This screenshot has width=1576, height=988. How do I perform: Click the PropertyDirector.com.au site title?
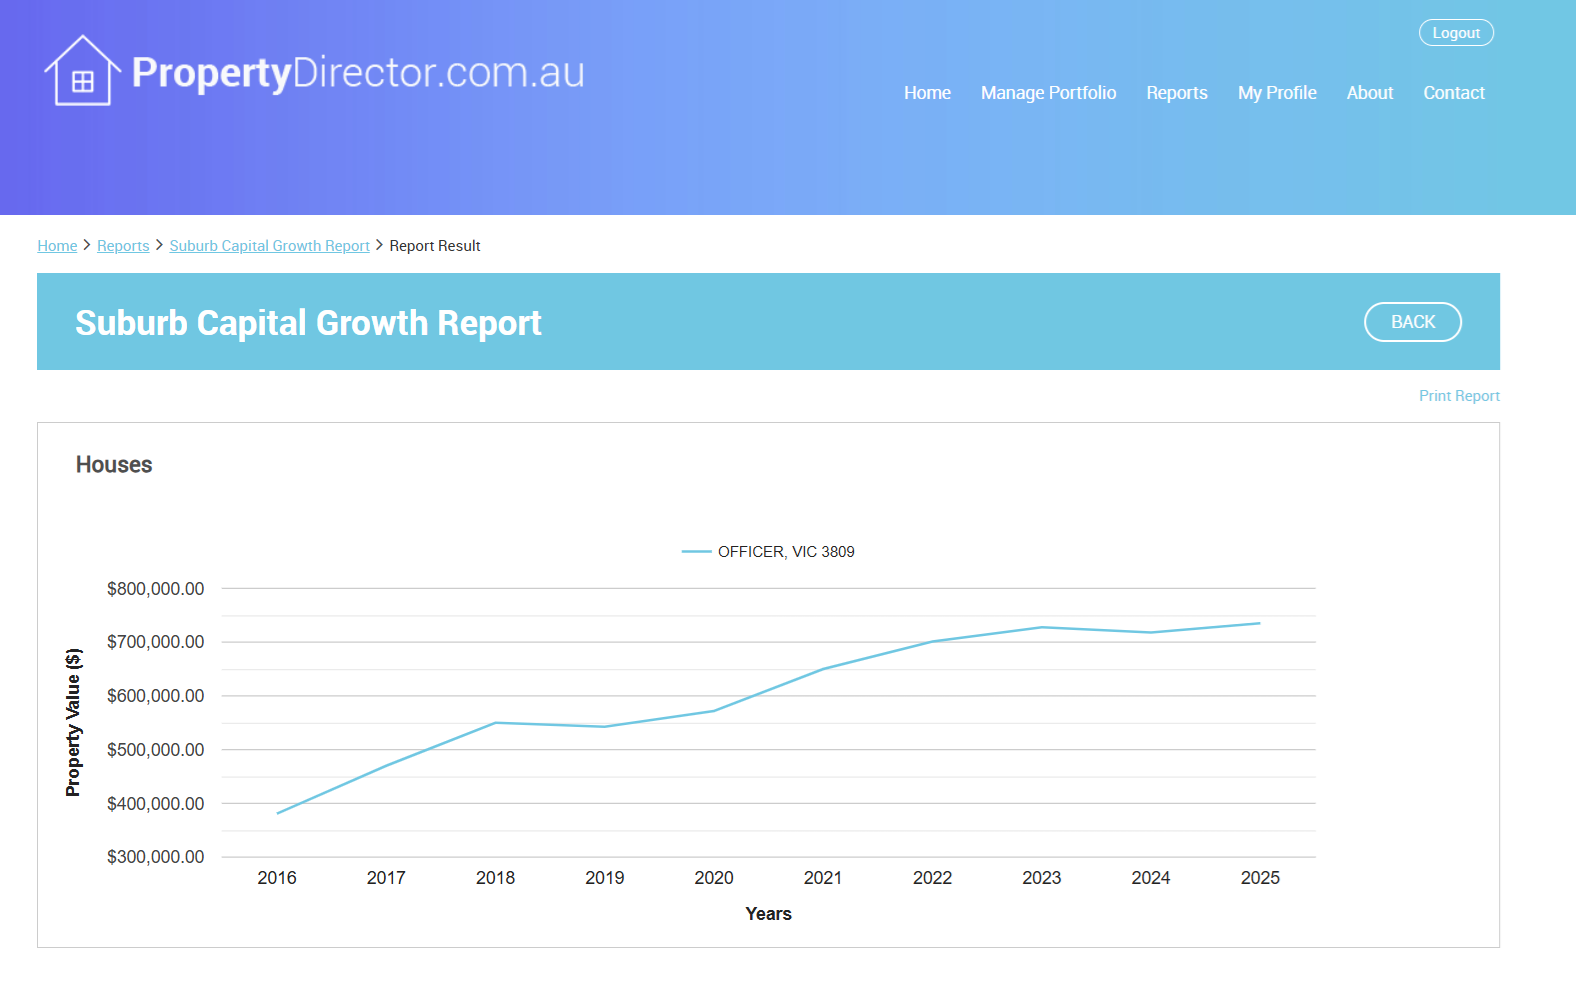tap(358, 73)
